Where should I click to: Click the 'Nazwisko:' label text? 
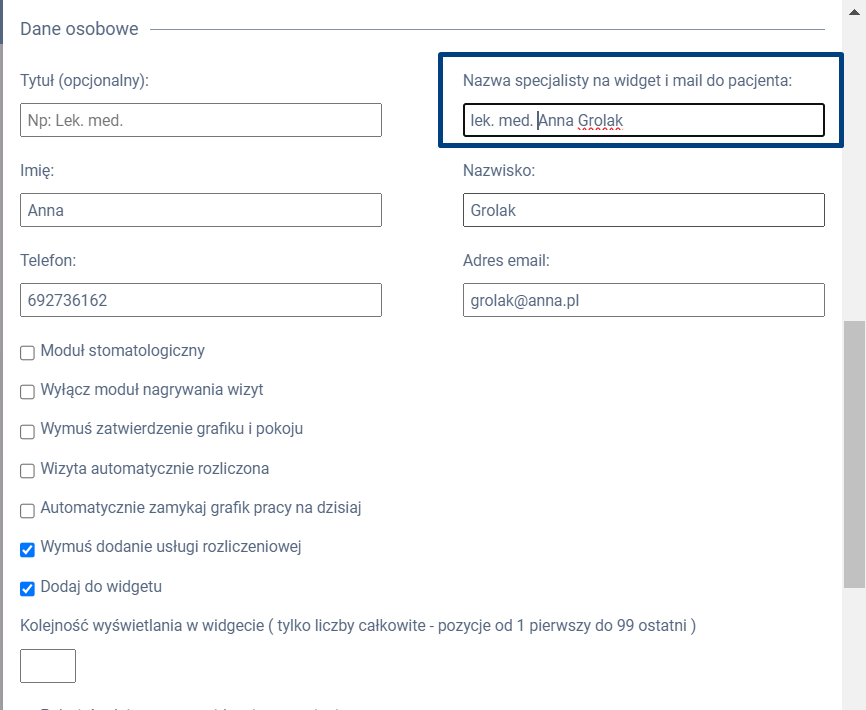(x=499, y=171)
